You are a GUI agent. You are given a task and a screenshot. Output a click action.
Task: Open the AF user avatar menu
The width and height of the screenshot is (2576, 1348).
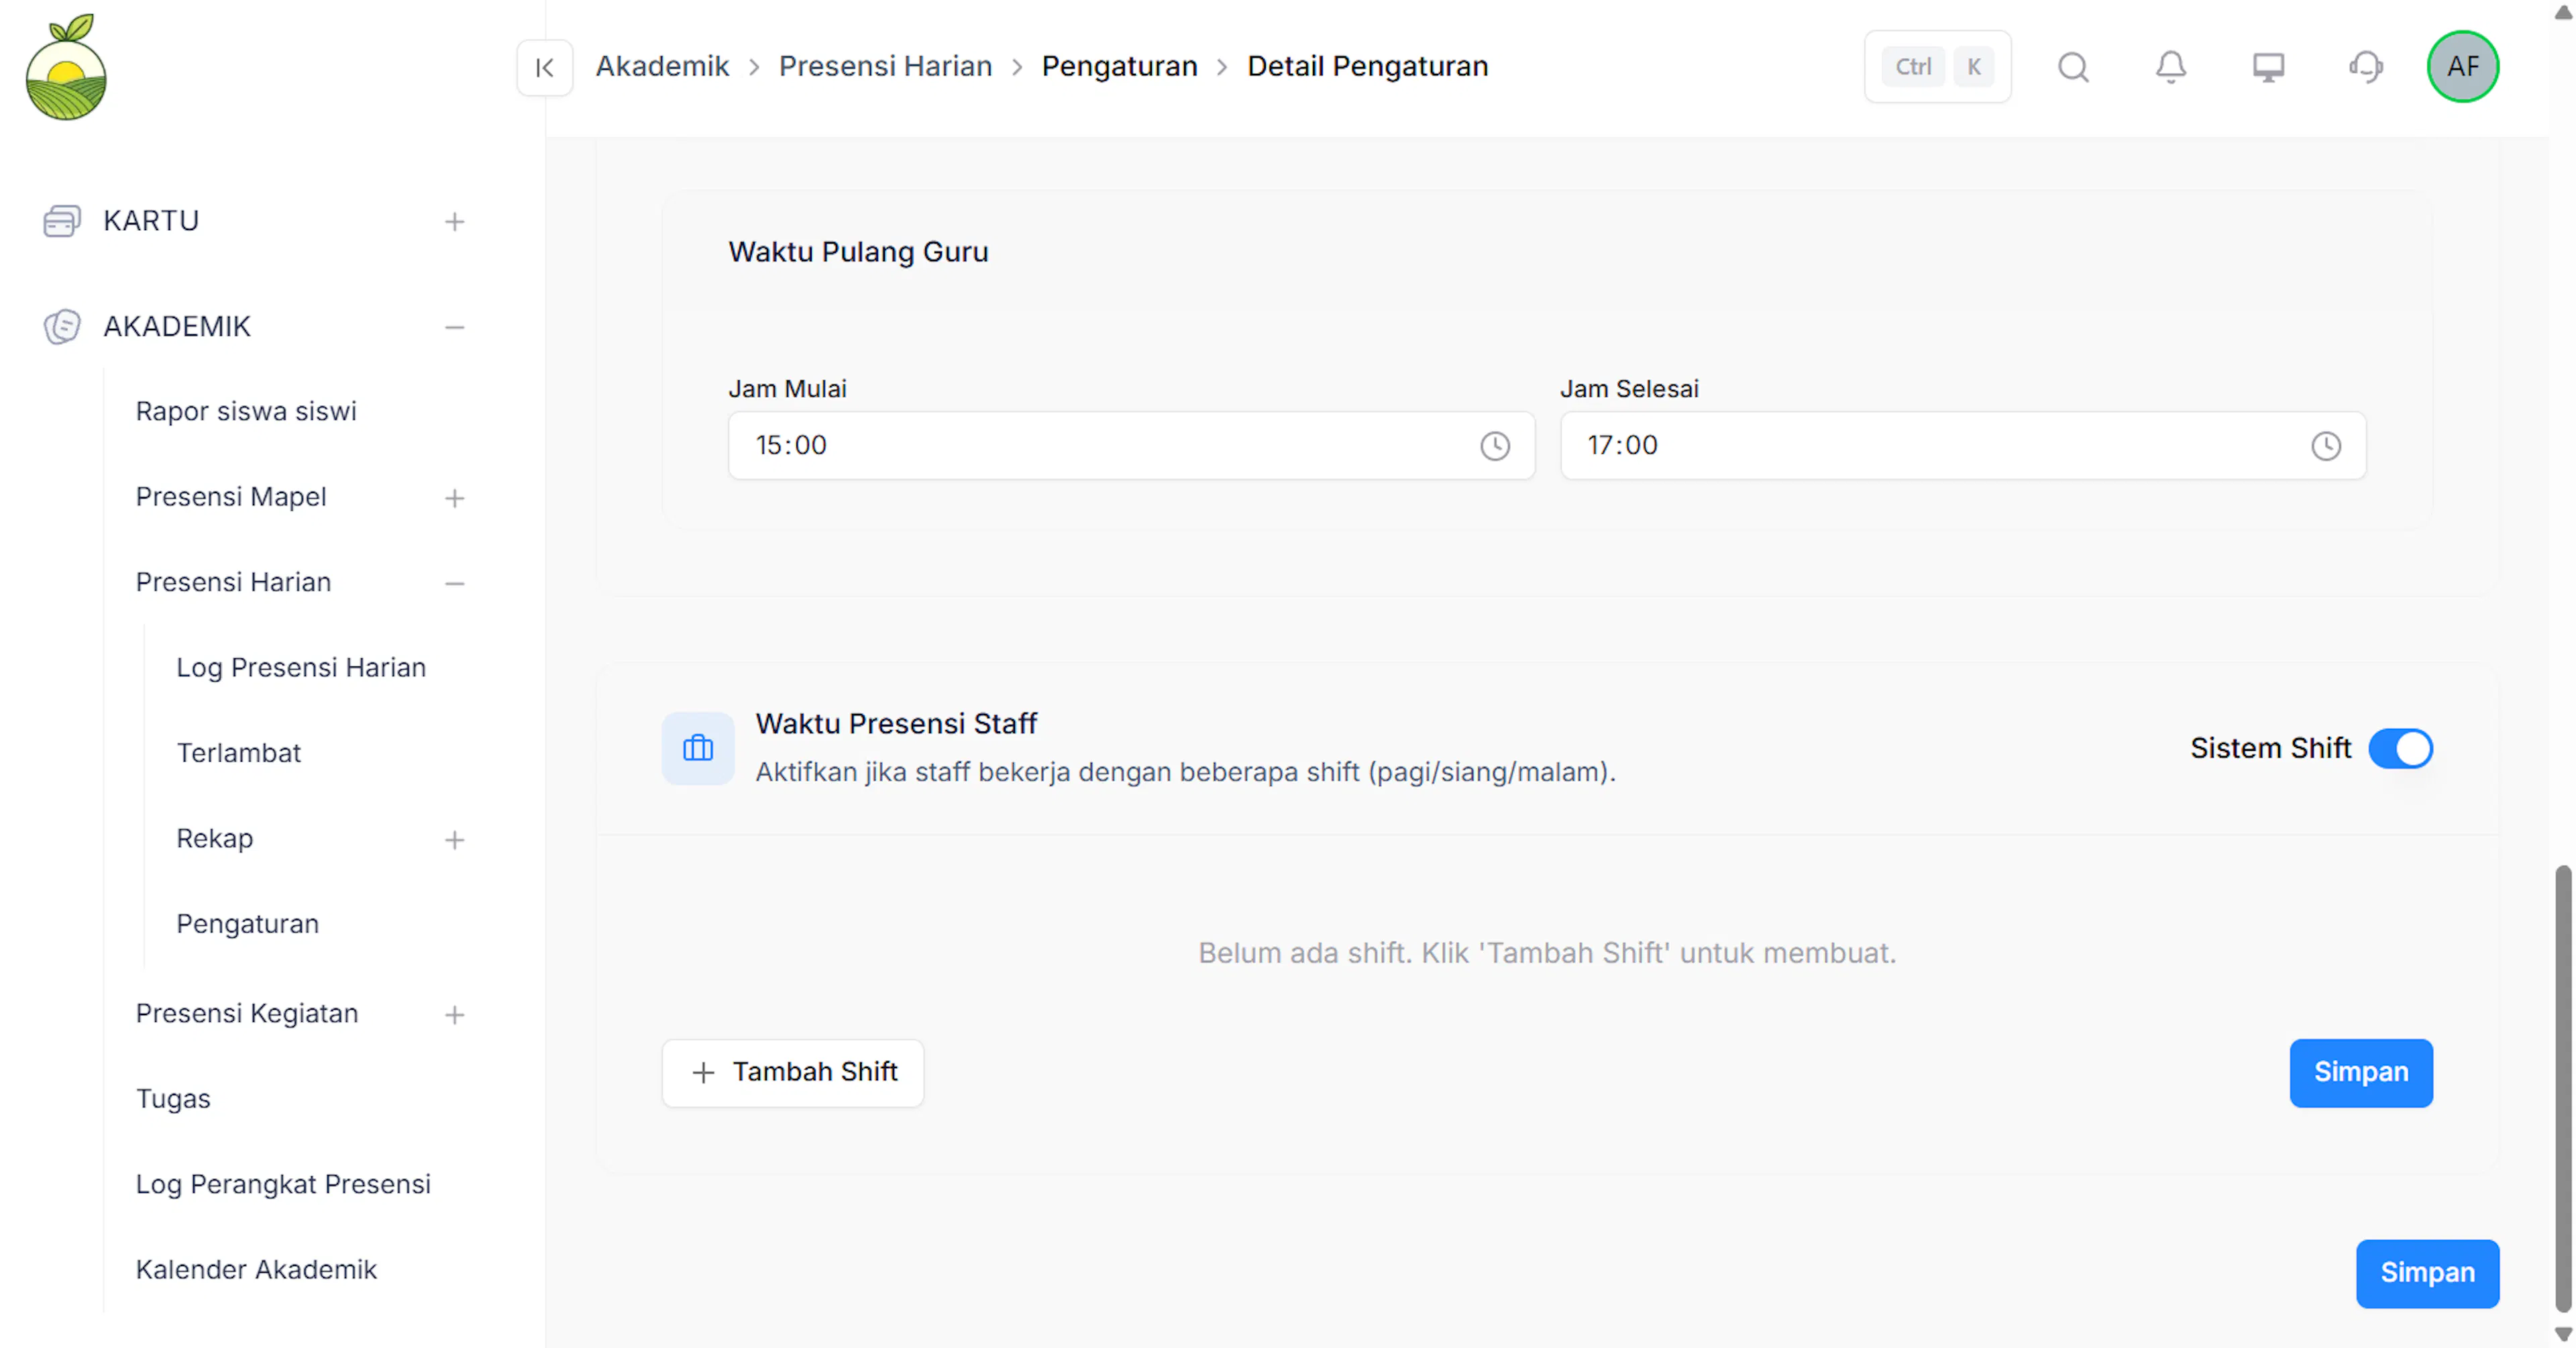pos(2462,67)
